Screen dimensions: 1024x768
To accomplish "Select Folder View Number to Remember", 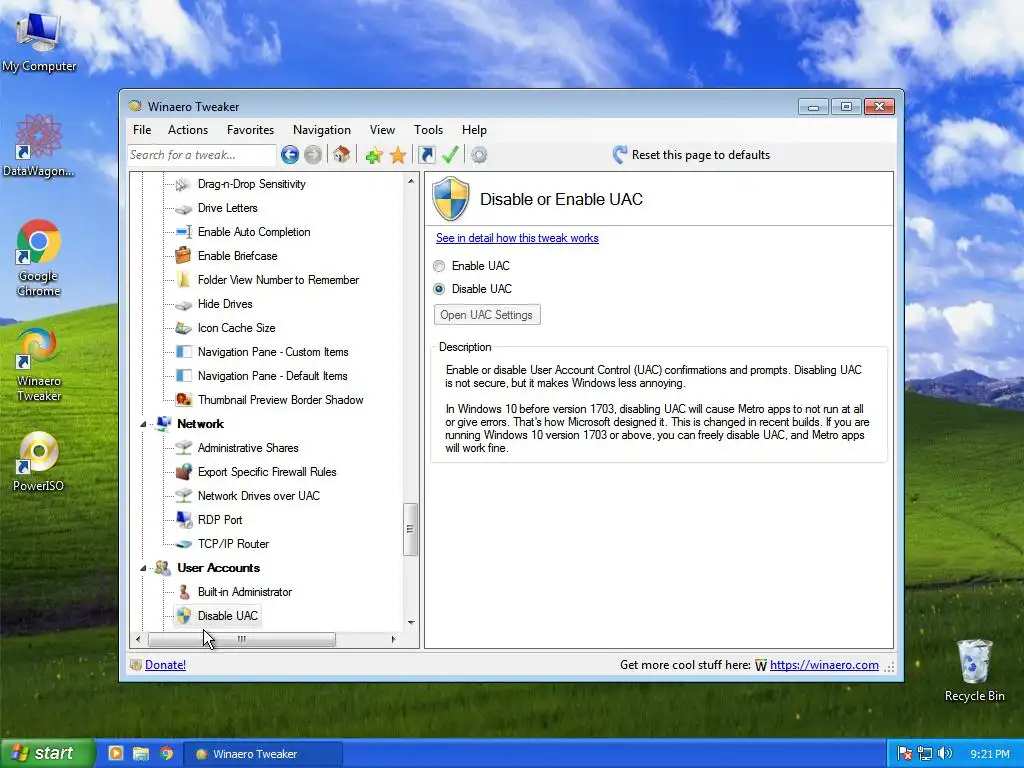I will tap(278, 280).
